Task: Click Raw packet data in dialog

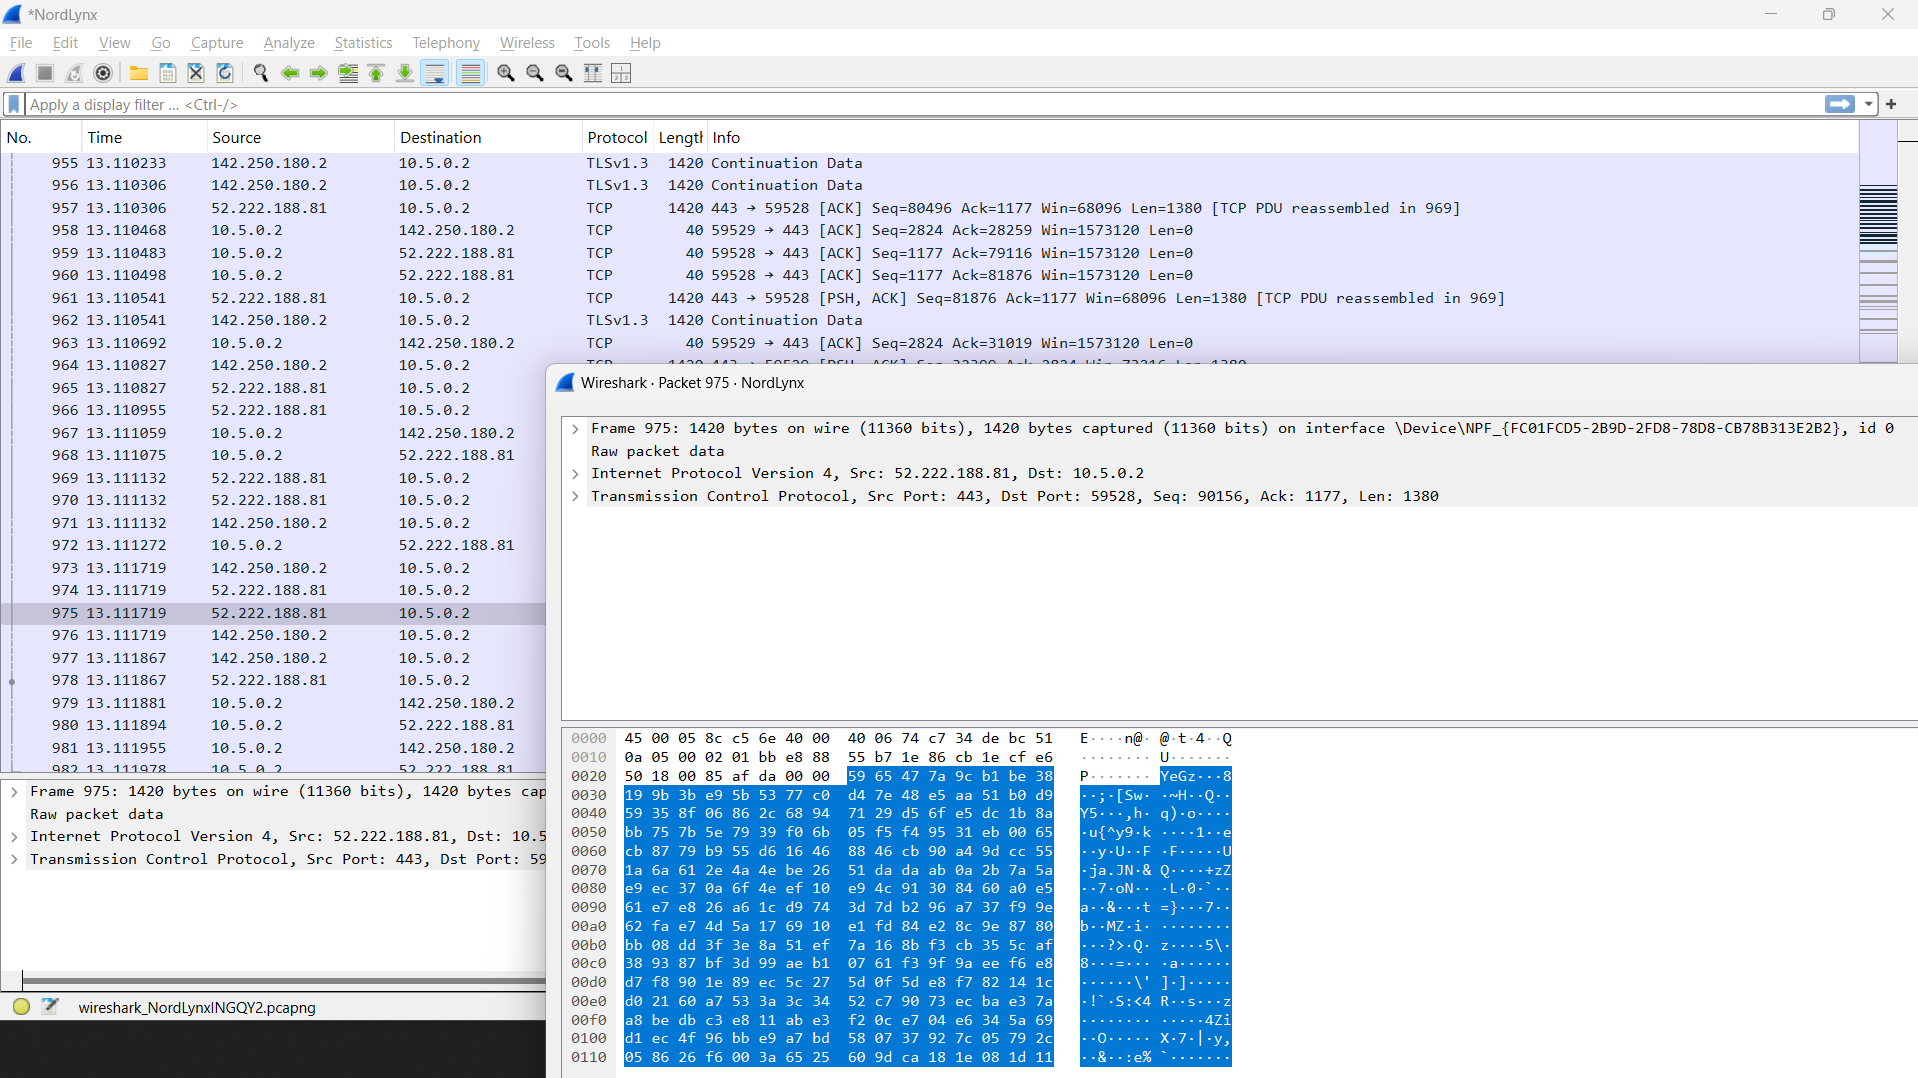Action: (657, 452)
